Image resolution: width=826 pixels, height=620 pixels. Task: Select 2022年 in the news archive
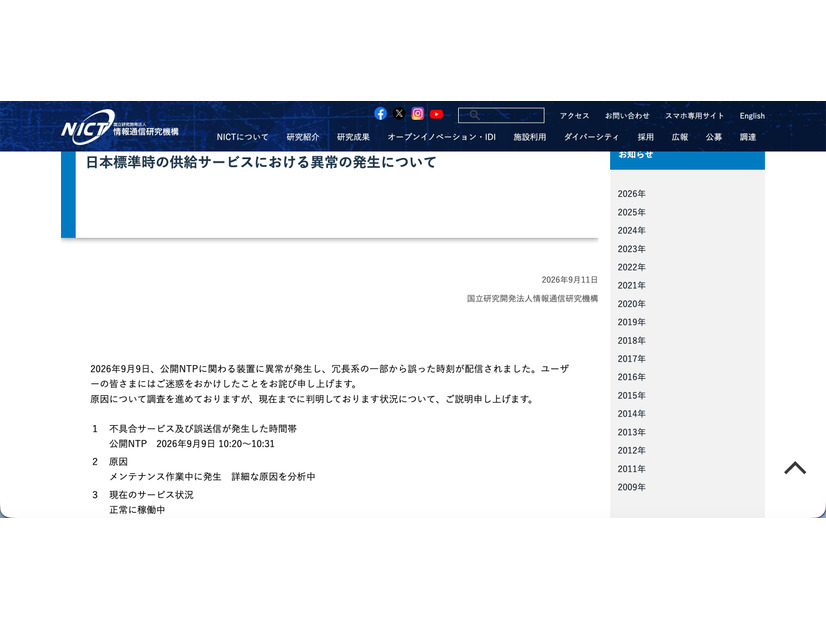631,267
